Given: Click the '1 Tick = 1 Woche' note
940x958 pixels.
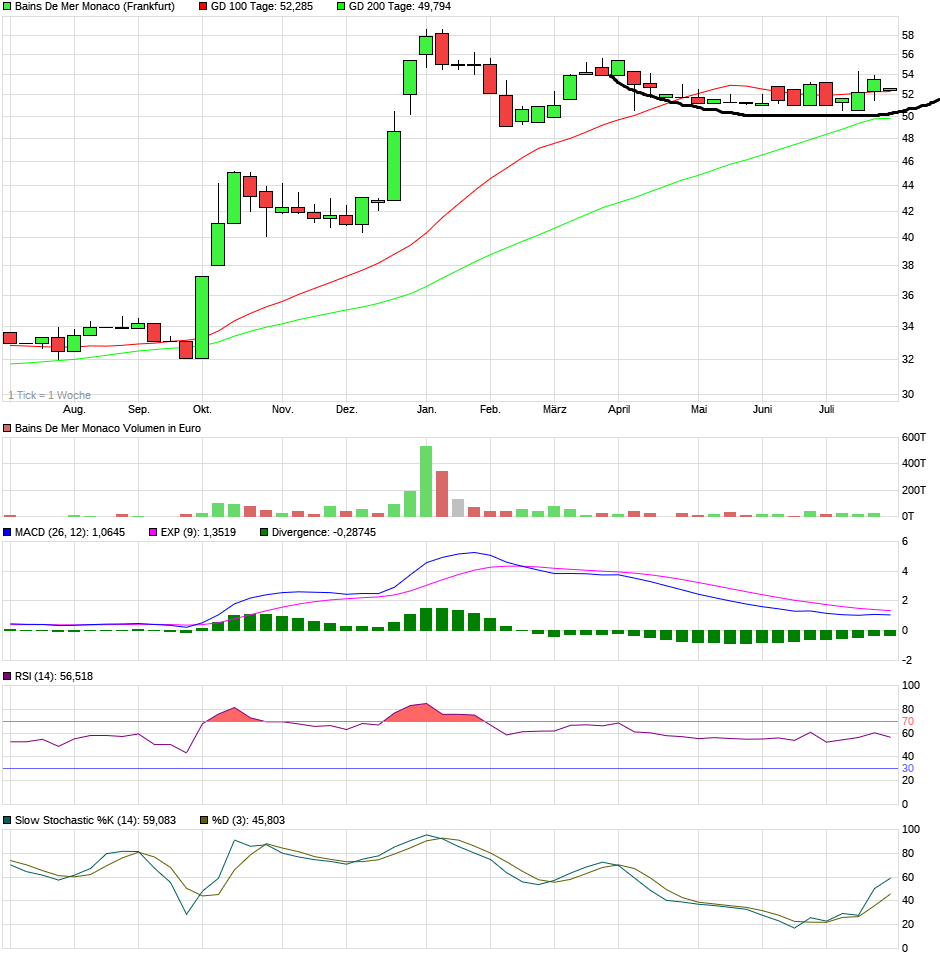Looking at the screenshot, I should coord(49,395).
